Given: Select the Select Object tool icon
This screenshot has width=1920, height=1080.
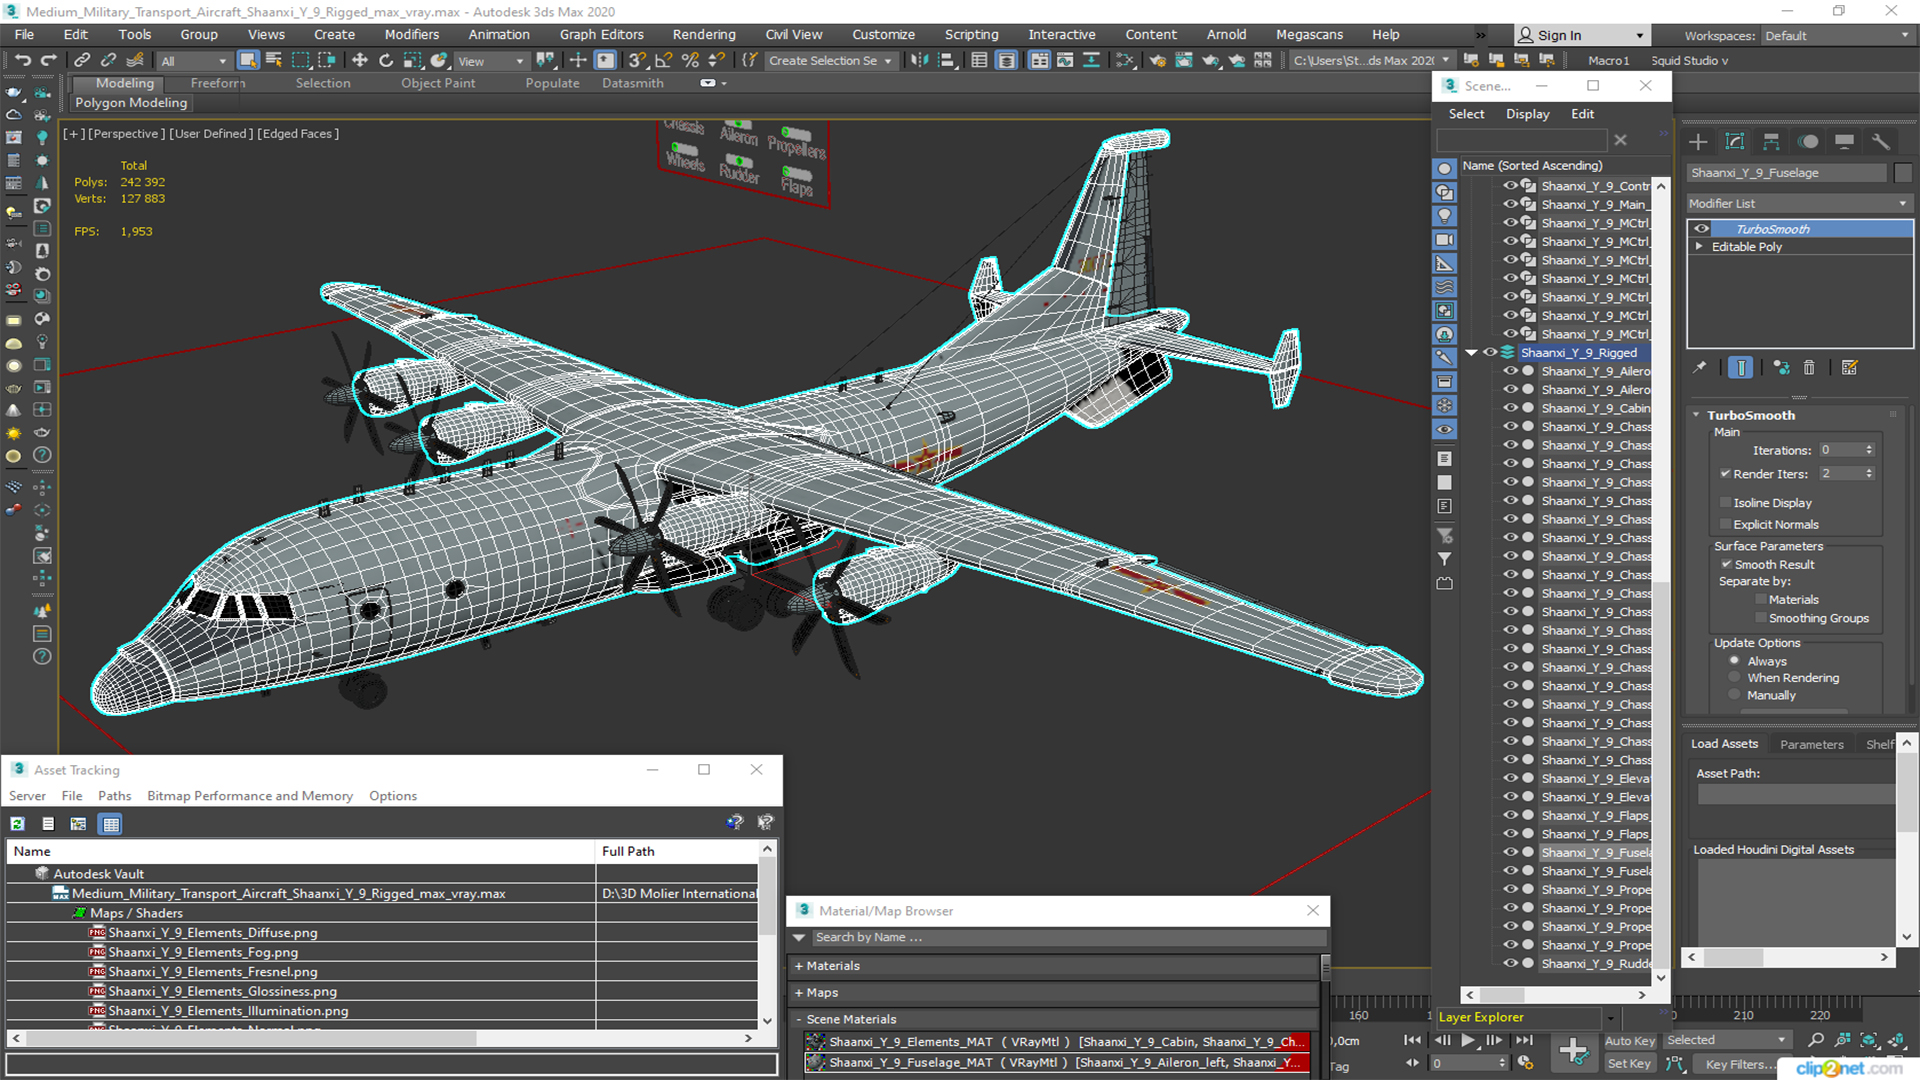Looking at the screenshot, I should point(248,61).
